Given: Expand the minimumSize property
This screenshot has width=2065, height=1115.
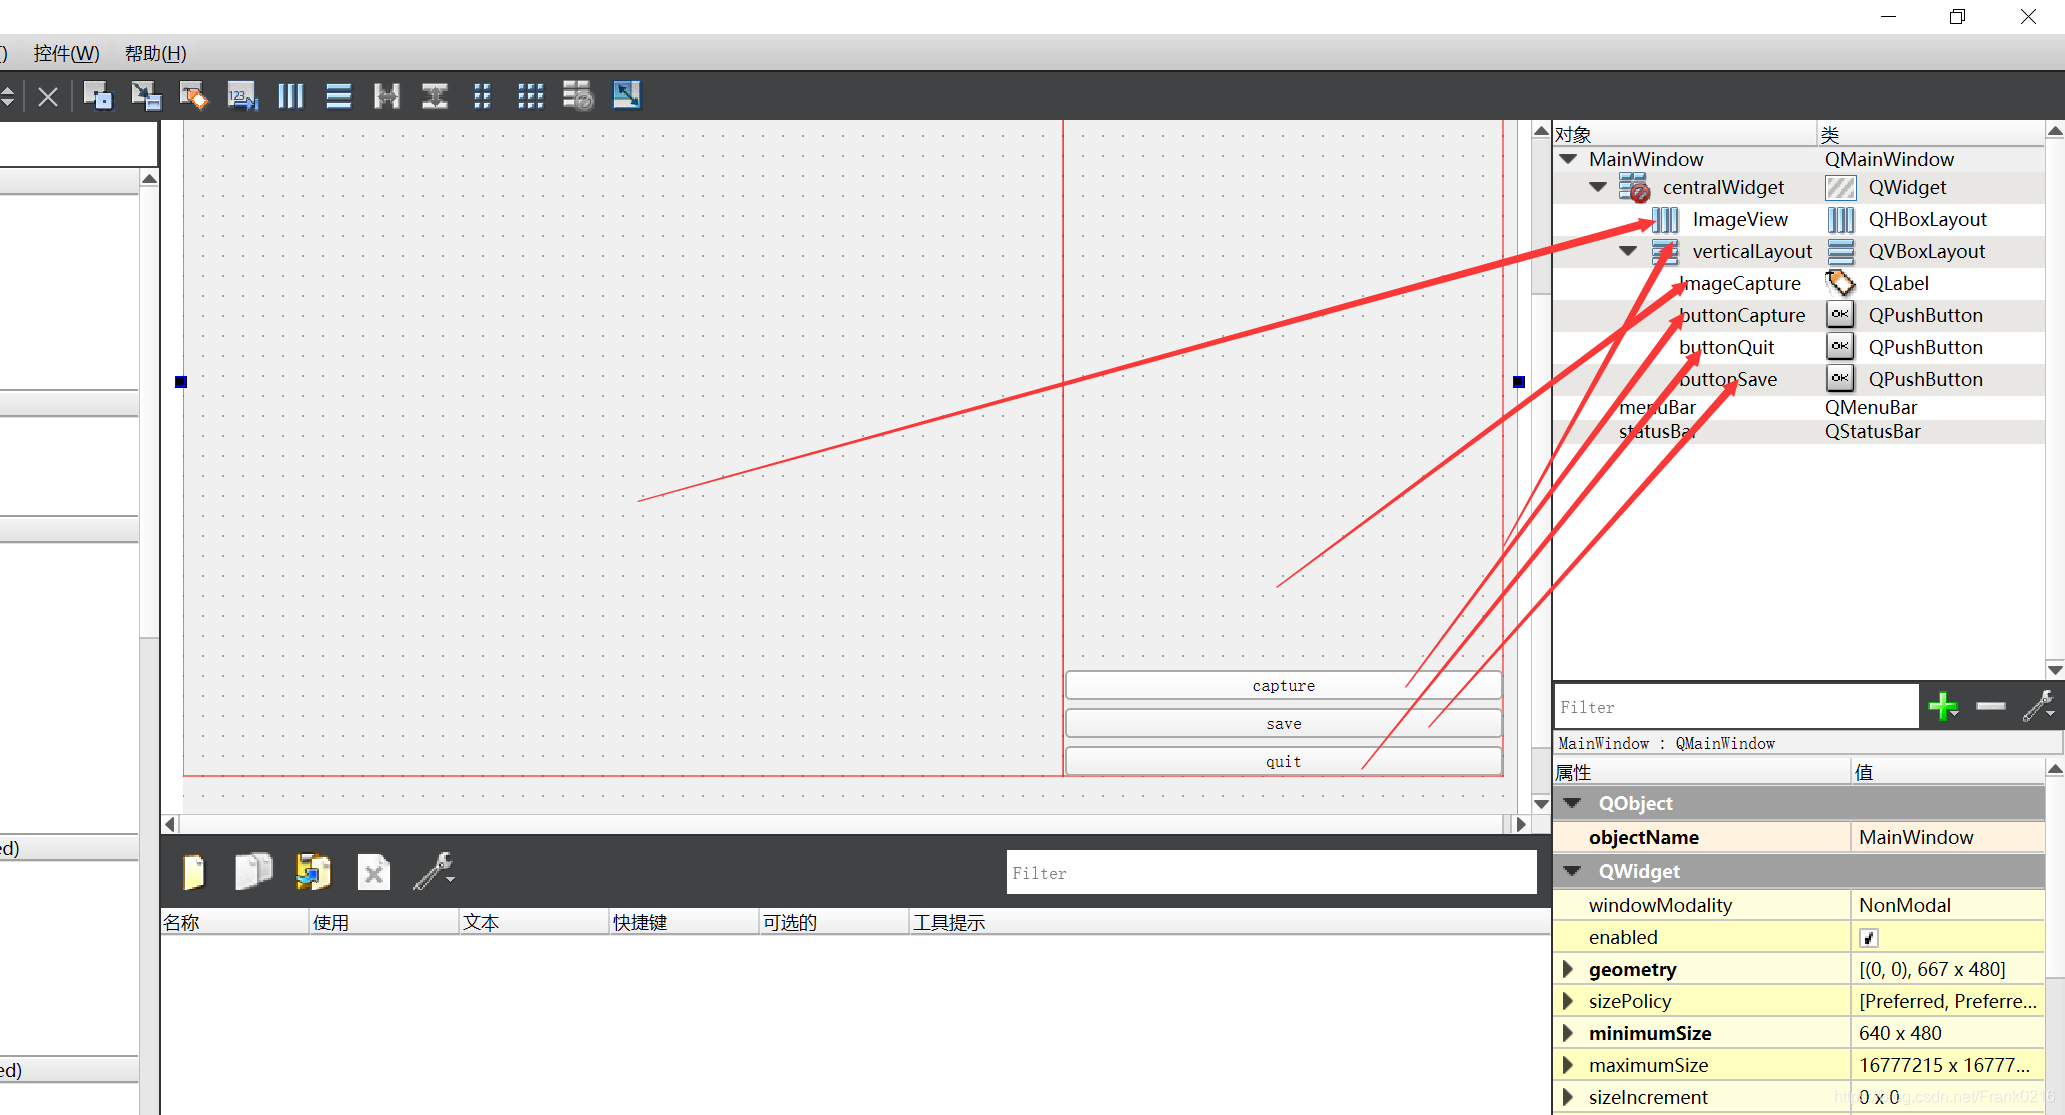Looking at the screenshot, I should 1568,1033.
